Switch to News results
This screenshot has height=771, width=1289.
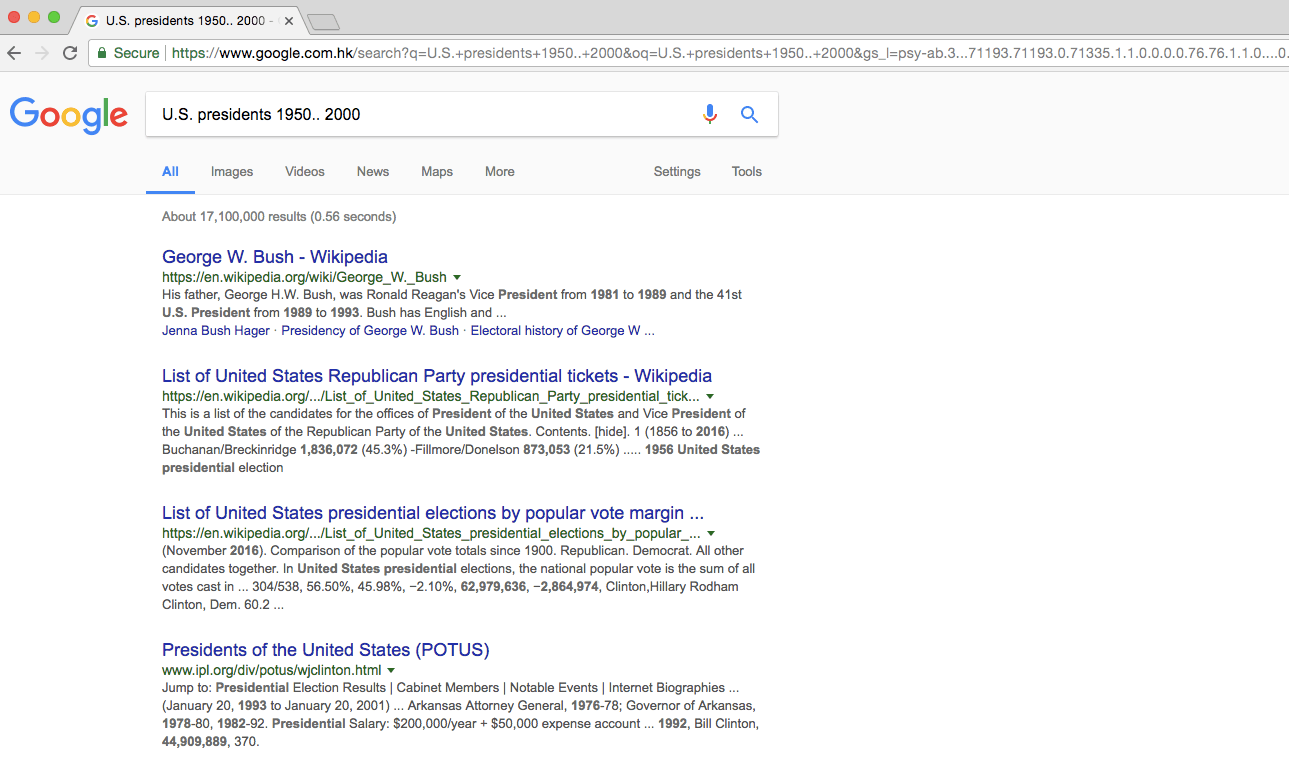[373, 172]
